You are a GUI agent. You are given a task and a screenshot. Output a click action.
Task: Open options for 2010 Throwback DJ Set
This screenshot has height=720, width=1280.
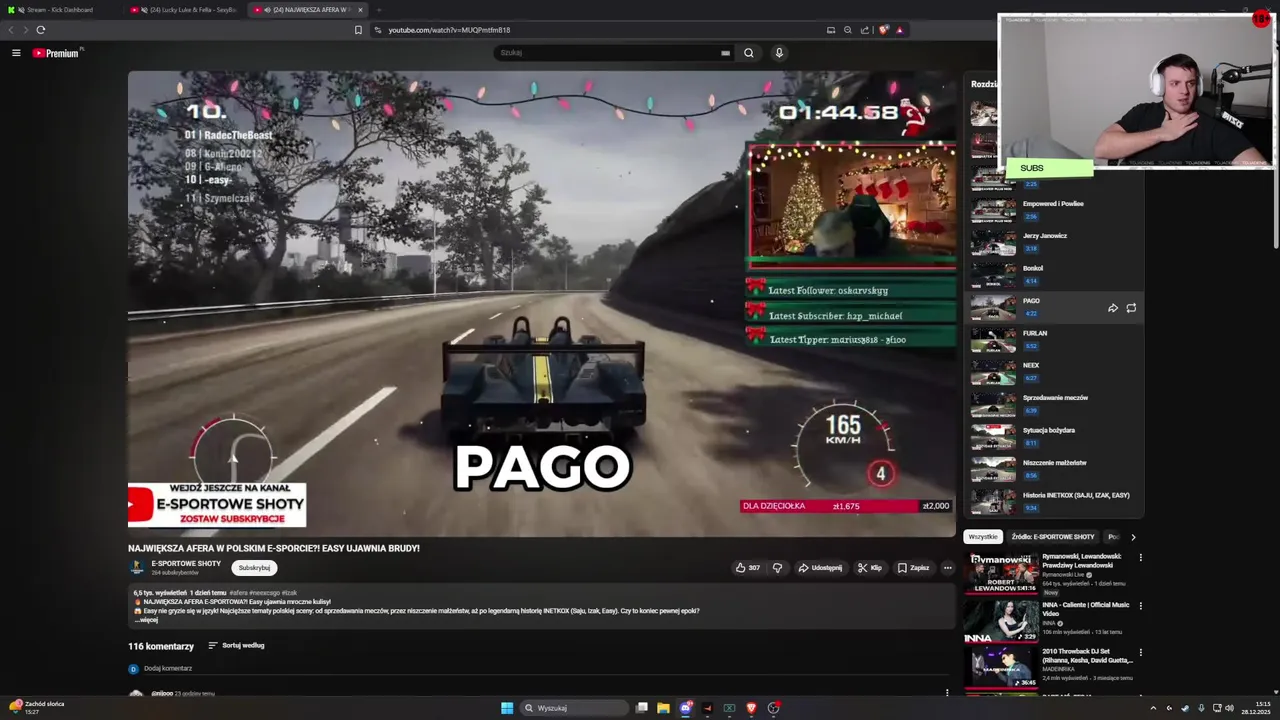[x=1140, y=653]
